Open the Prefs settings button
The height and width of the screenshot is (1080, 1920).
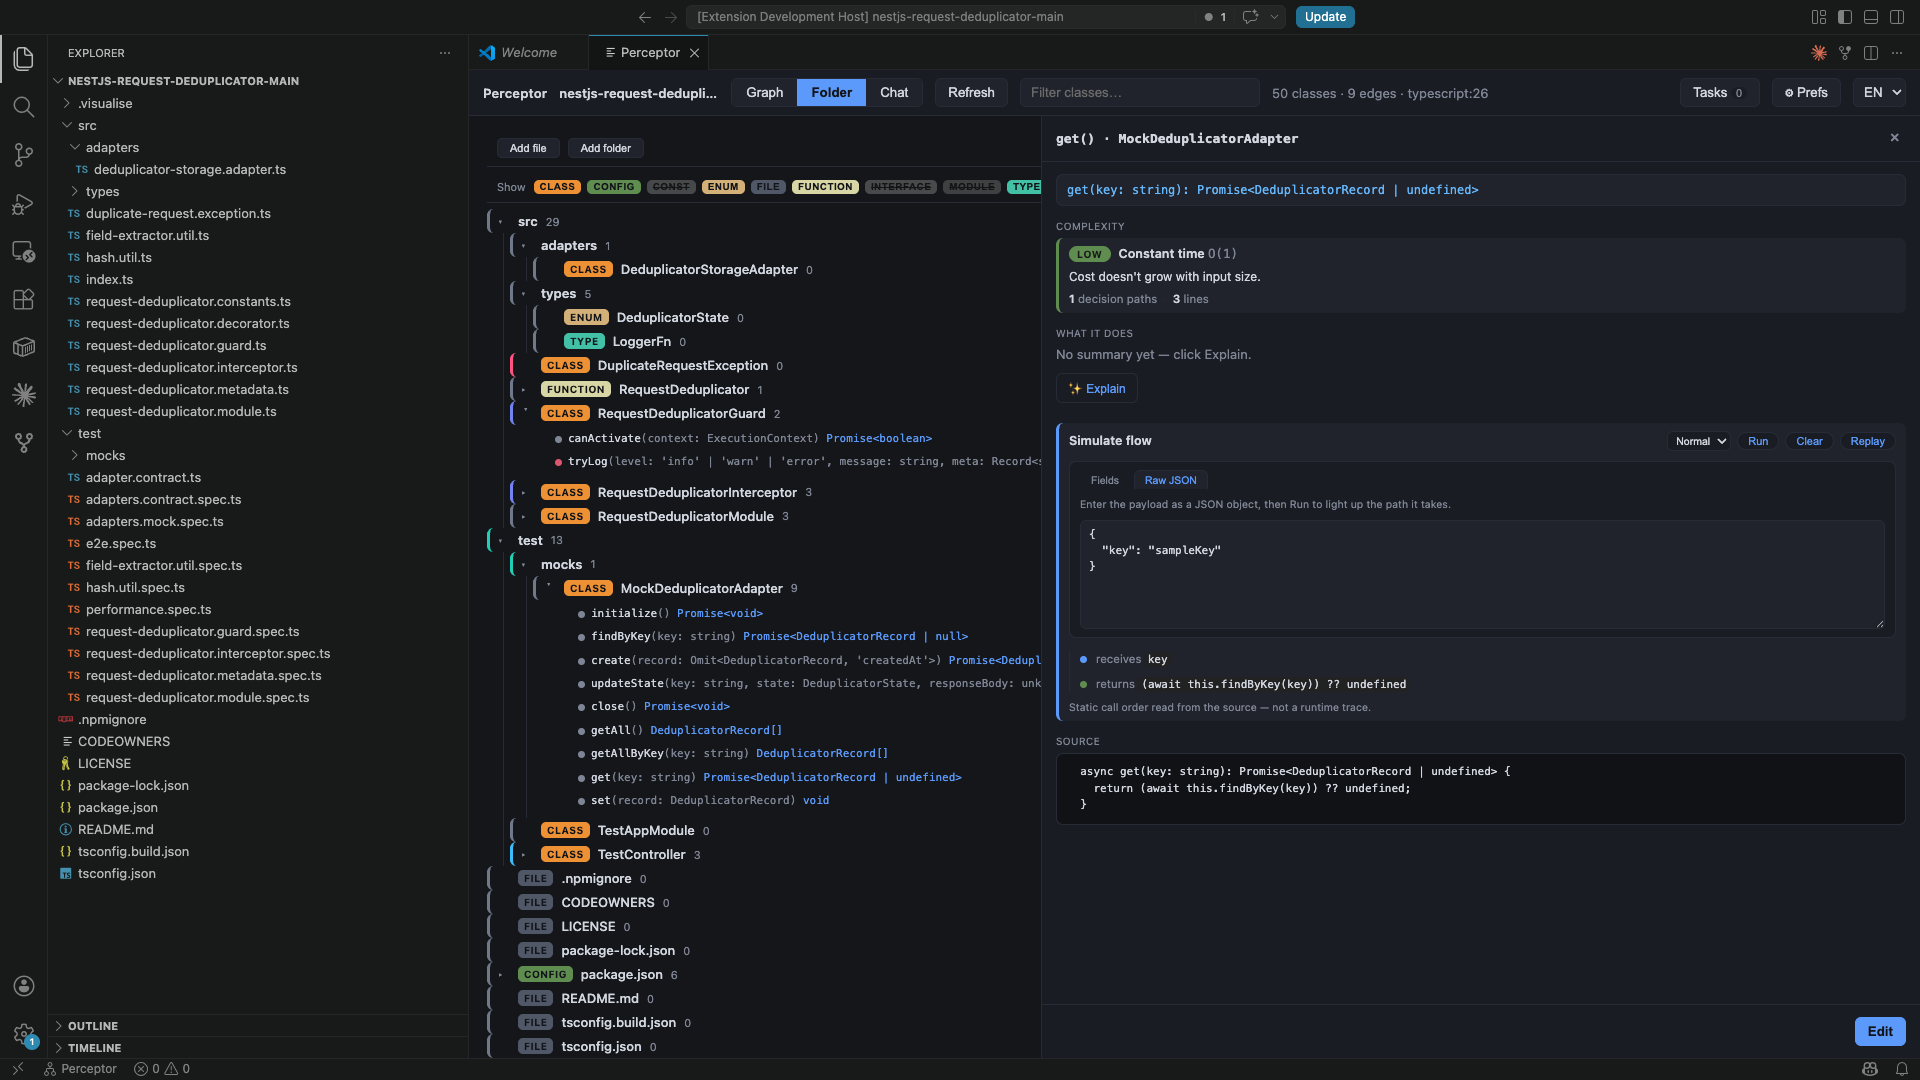[x=1806, y=93]
